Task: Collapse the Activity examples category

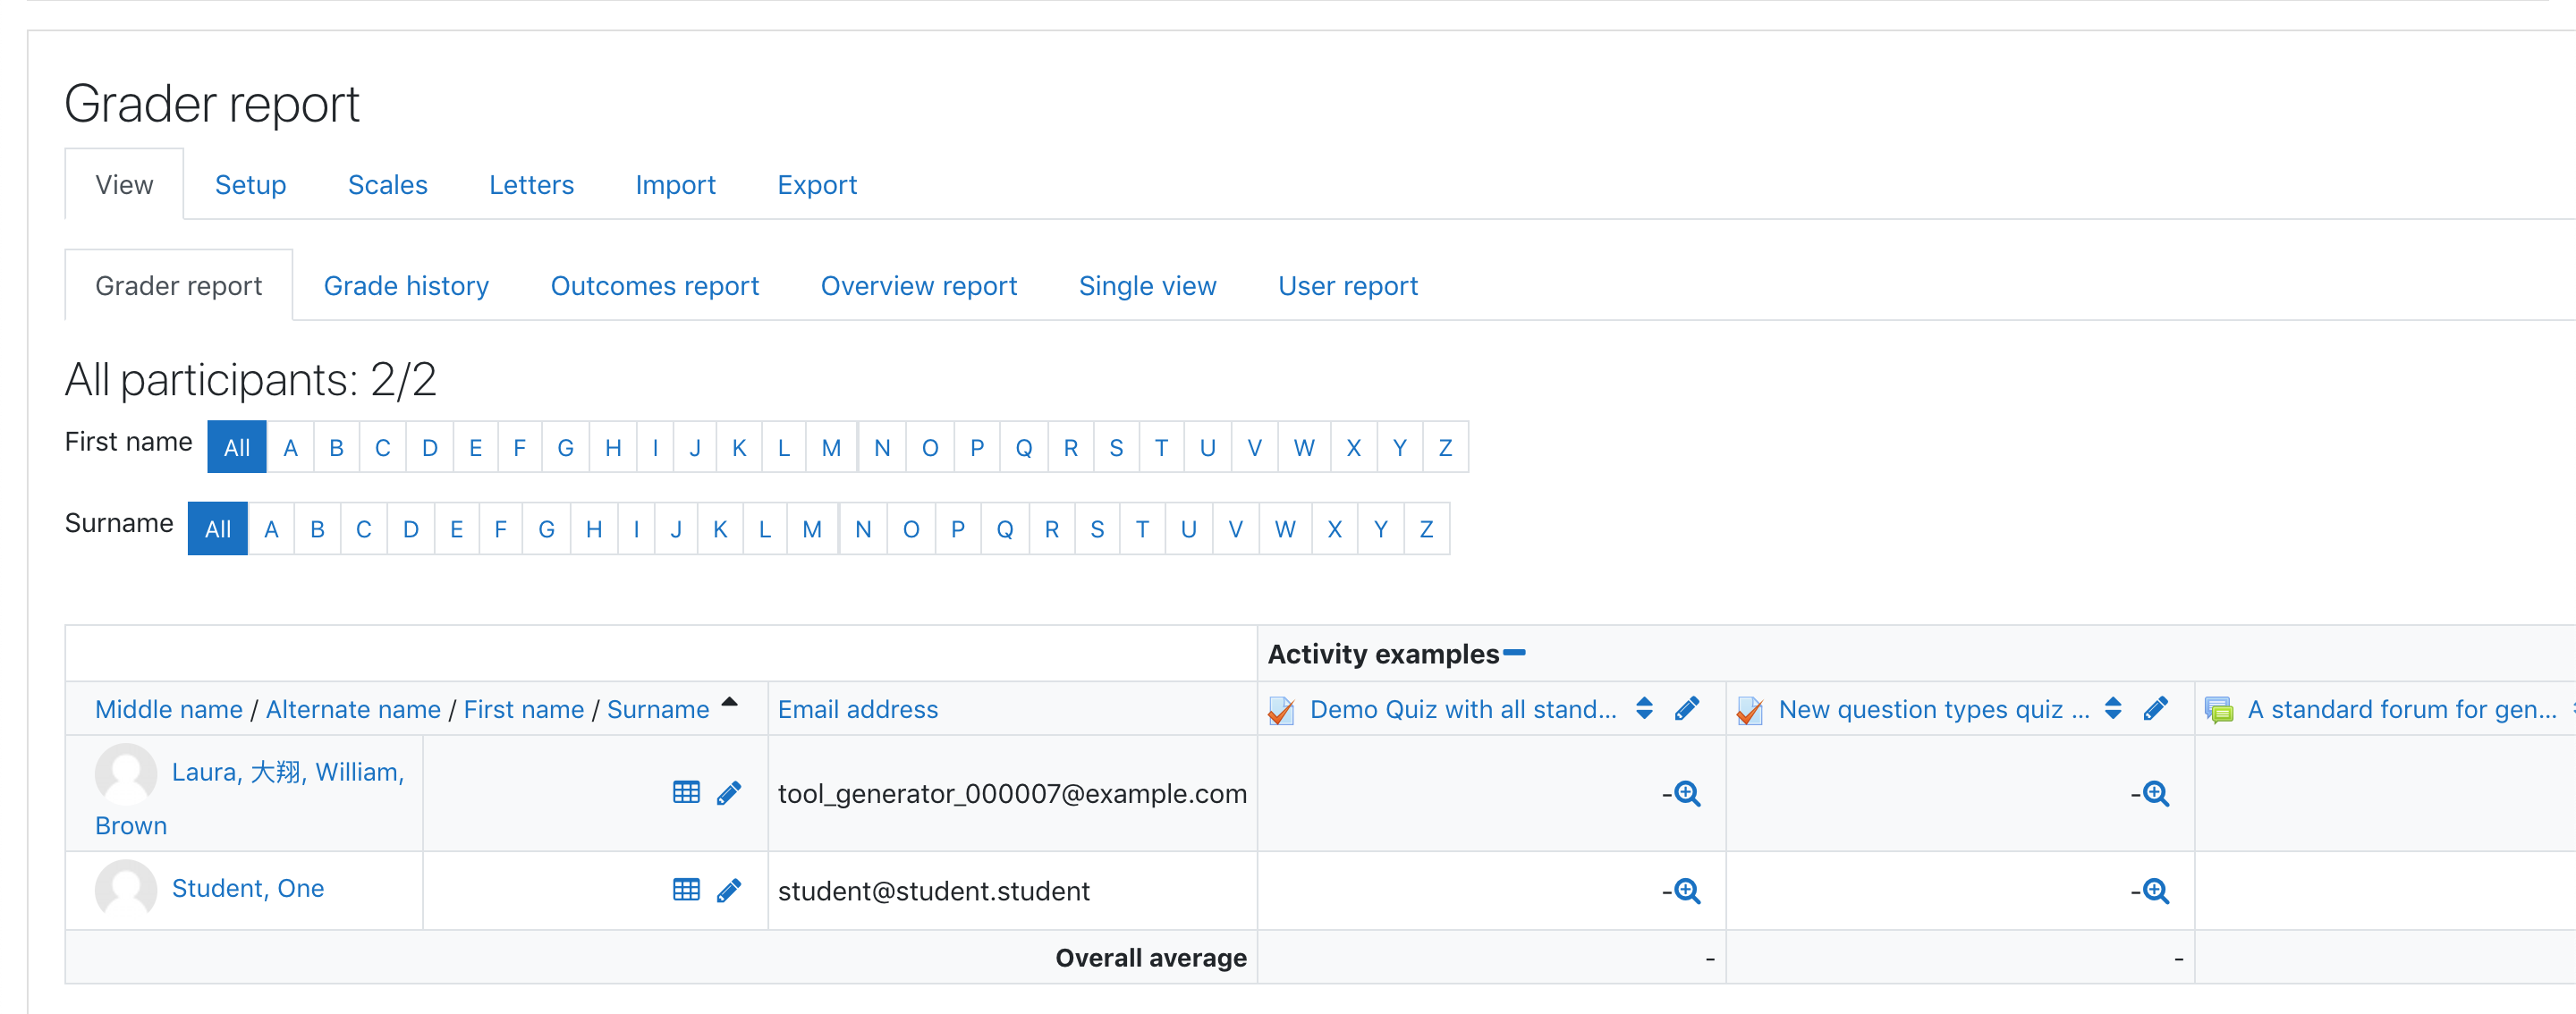Action: point(1514,653)
